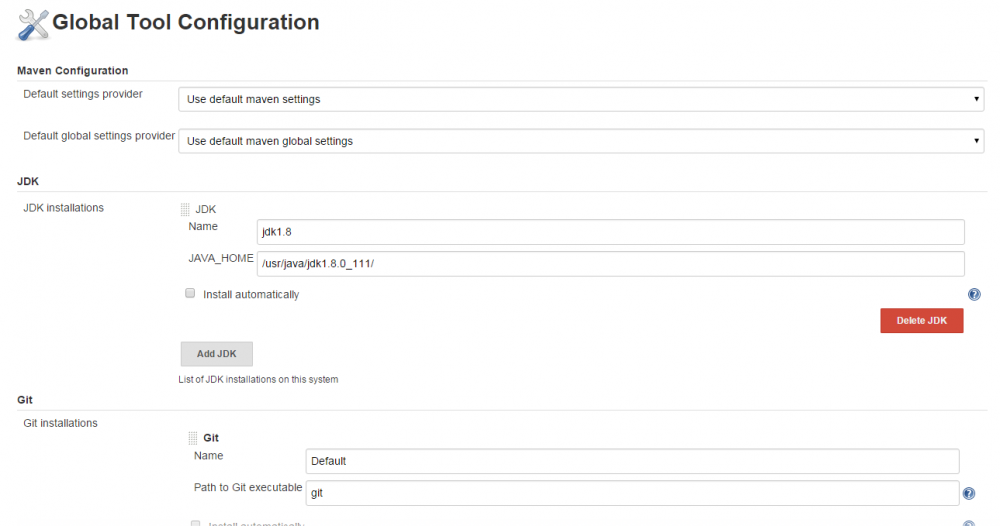The height and width of the screenshot is (526, 1000).
Task: Click the Global Tool Configuration page title
Action: coord(186,22)
